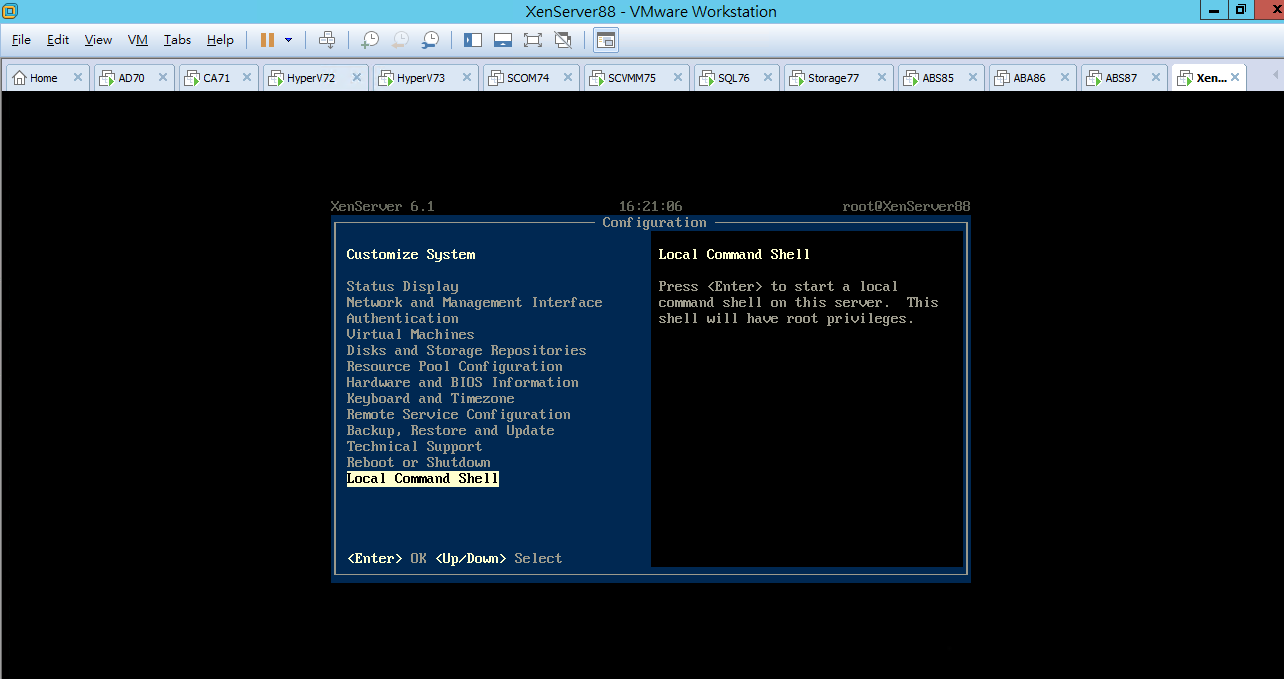Select 'Hardware and BIOS Information' entry
Image resolution: width=1285 pixels, height=679 pixels.
click(x=462, y=382)
